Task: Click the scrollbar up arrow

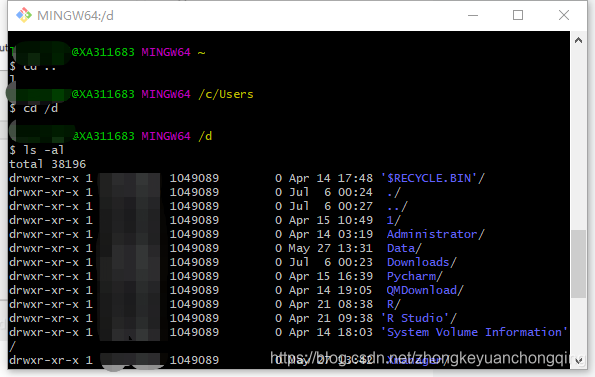Action: (578, 40)
